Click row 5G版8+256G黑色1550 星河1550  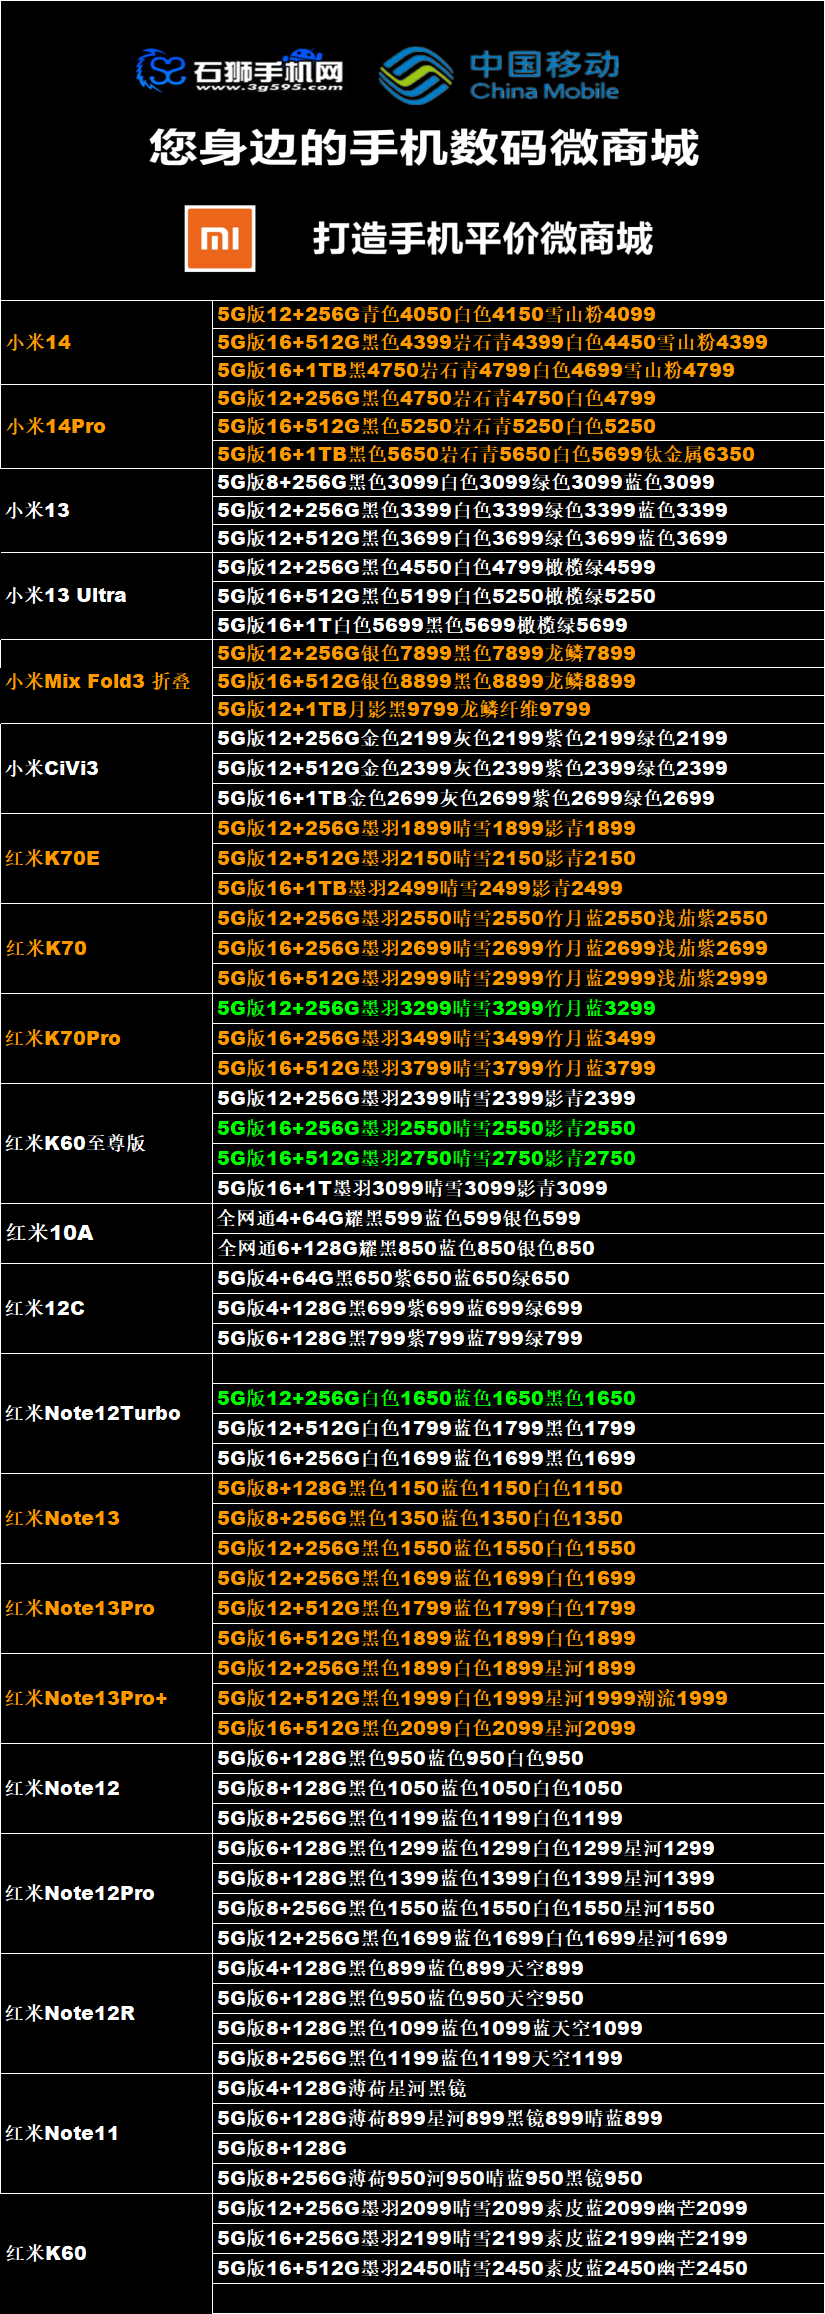click(x=518, y=1908)
